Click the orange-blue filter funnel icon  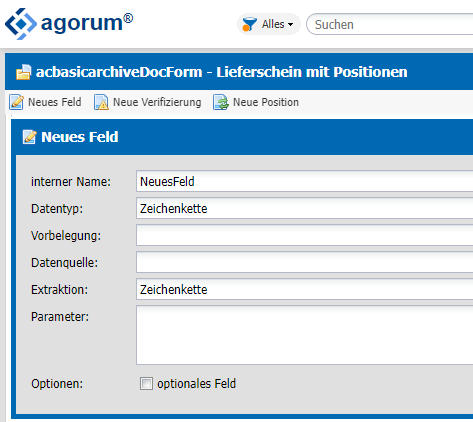coord(249,24)
